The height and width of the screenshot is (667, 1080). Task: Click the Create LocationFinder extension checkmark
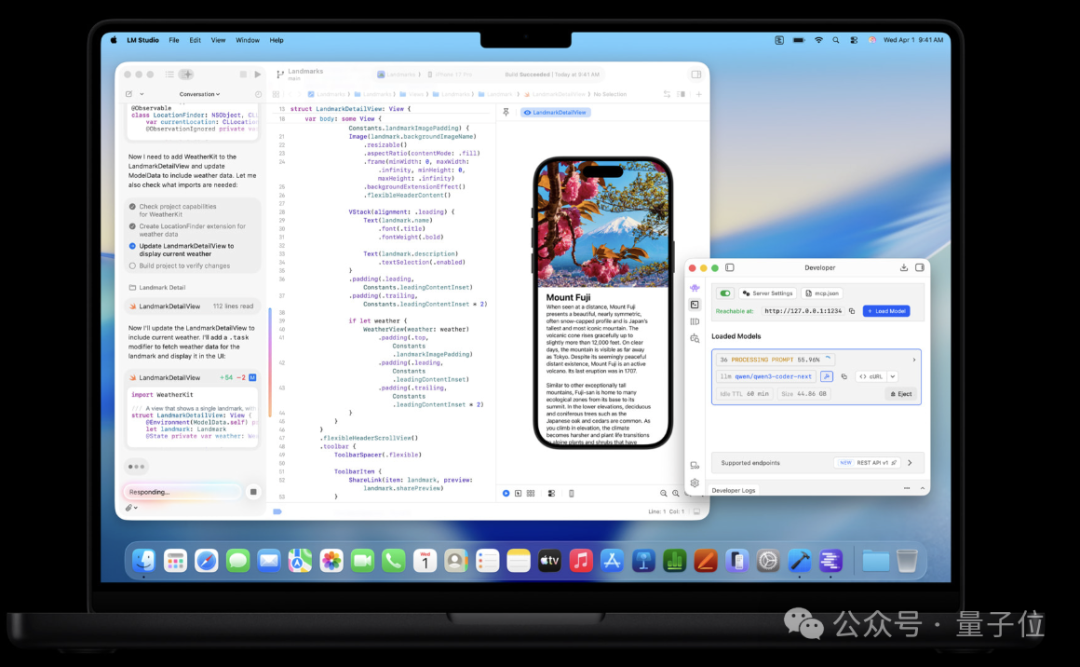coord(132,226)
